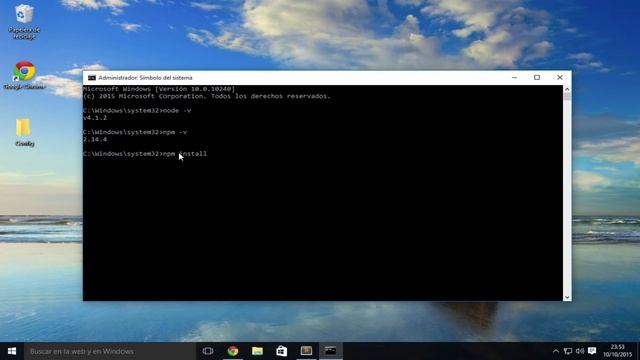
Task: Click the 'v4.1.2' version output
Action: click(x=95, y=118)
